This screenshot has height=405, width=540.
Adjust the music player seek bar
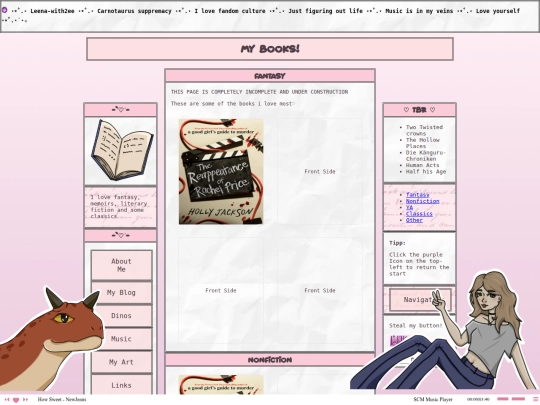pyautogui.click(x=502, y=399)
